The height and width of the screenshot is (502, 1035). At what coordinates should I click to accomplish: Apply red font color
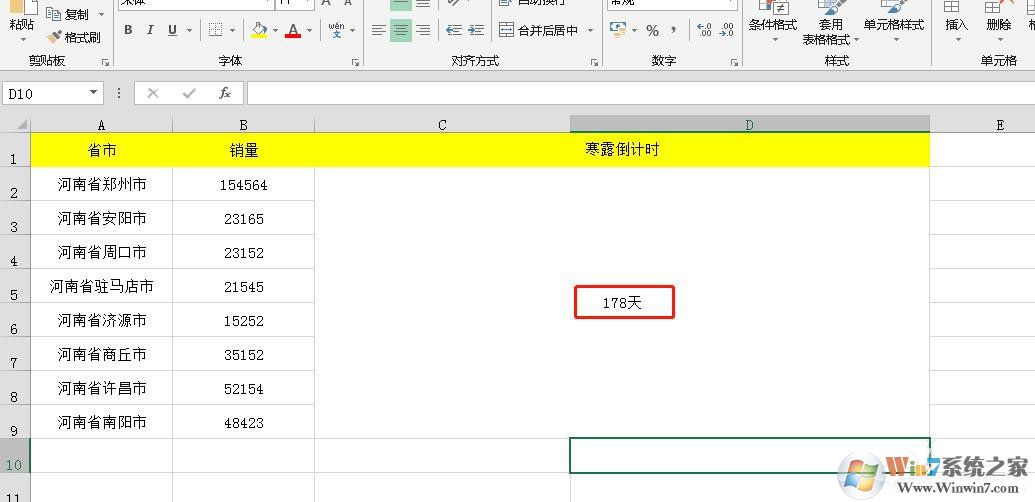tap(293, 30)
